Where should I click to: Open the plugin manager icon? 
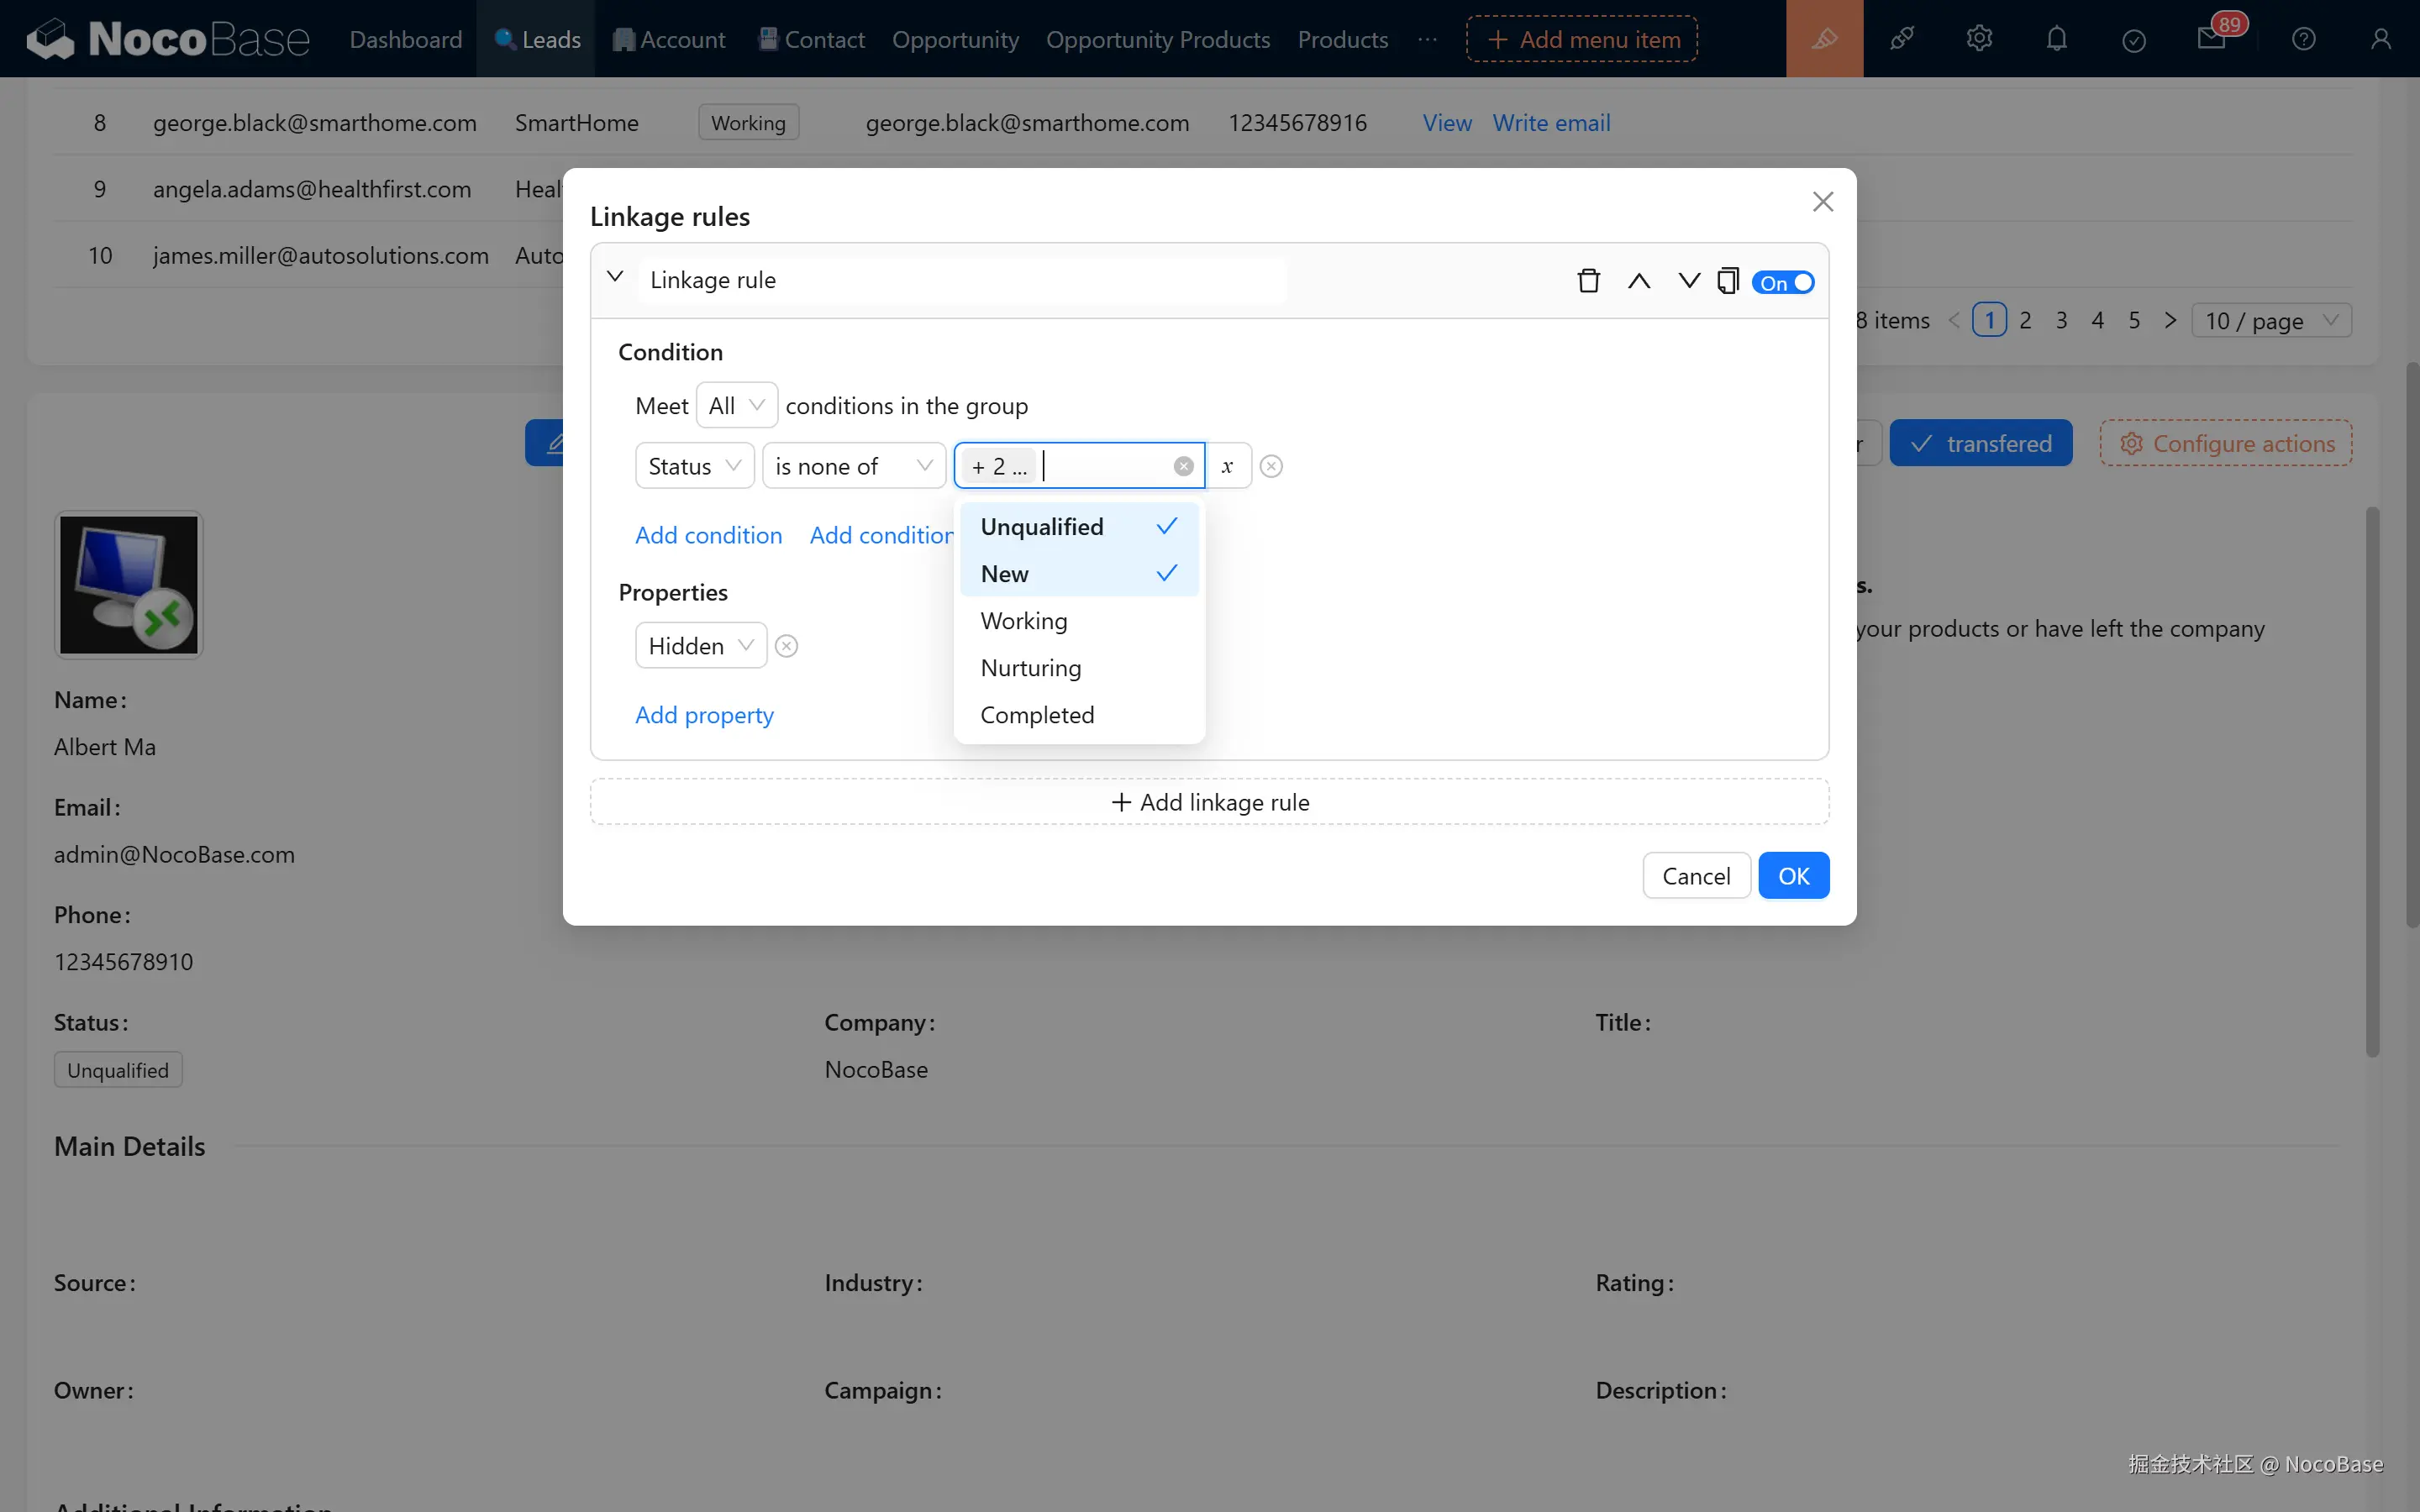[1901, 39]
